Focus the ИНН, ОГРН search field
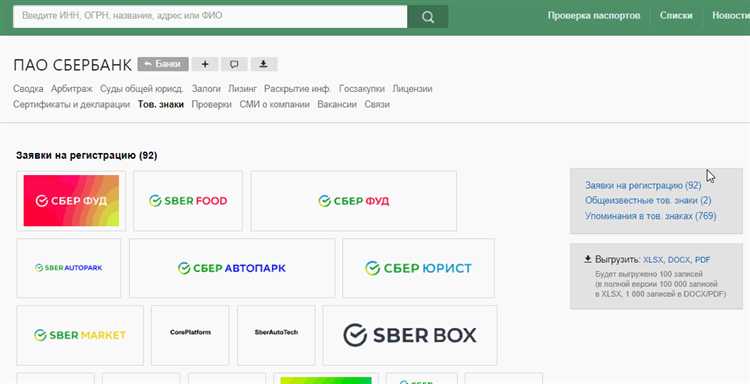750x384 pixels. 210,17
